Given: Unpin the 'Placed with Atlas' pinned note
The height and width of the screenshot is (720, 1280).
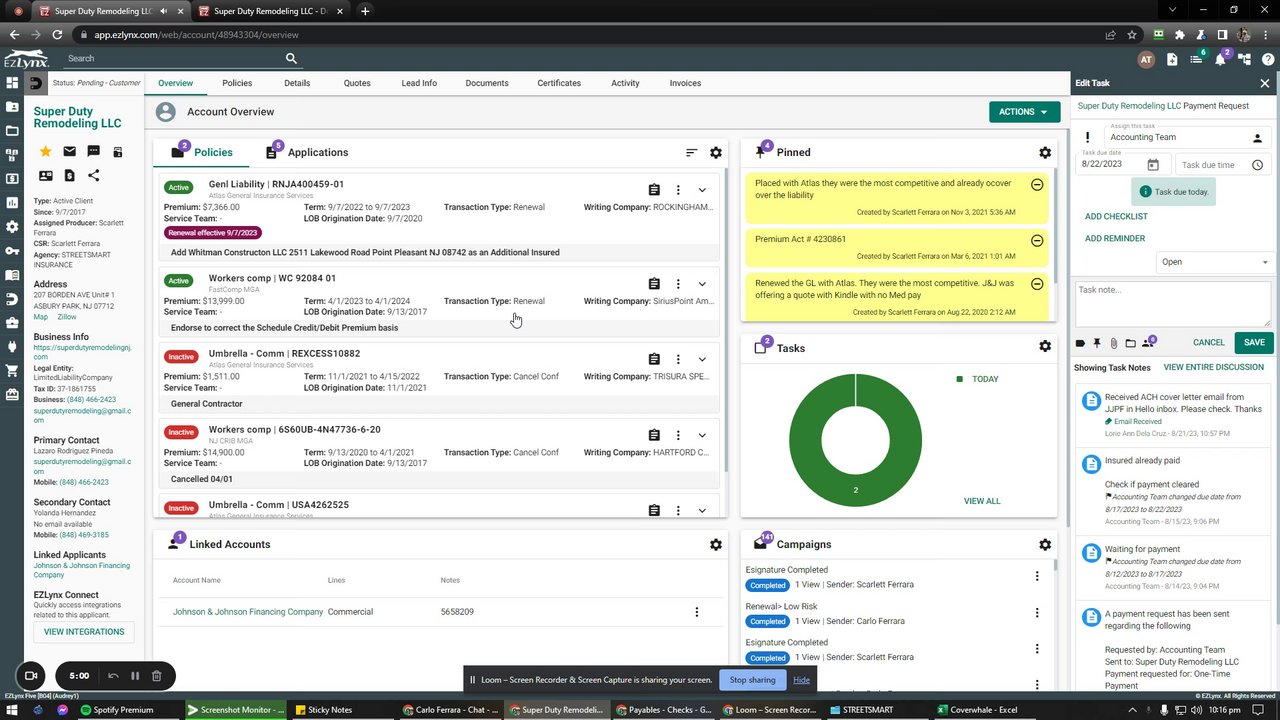Looking at the screenshot, I should [1037, 185].
